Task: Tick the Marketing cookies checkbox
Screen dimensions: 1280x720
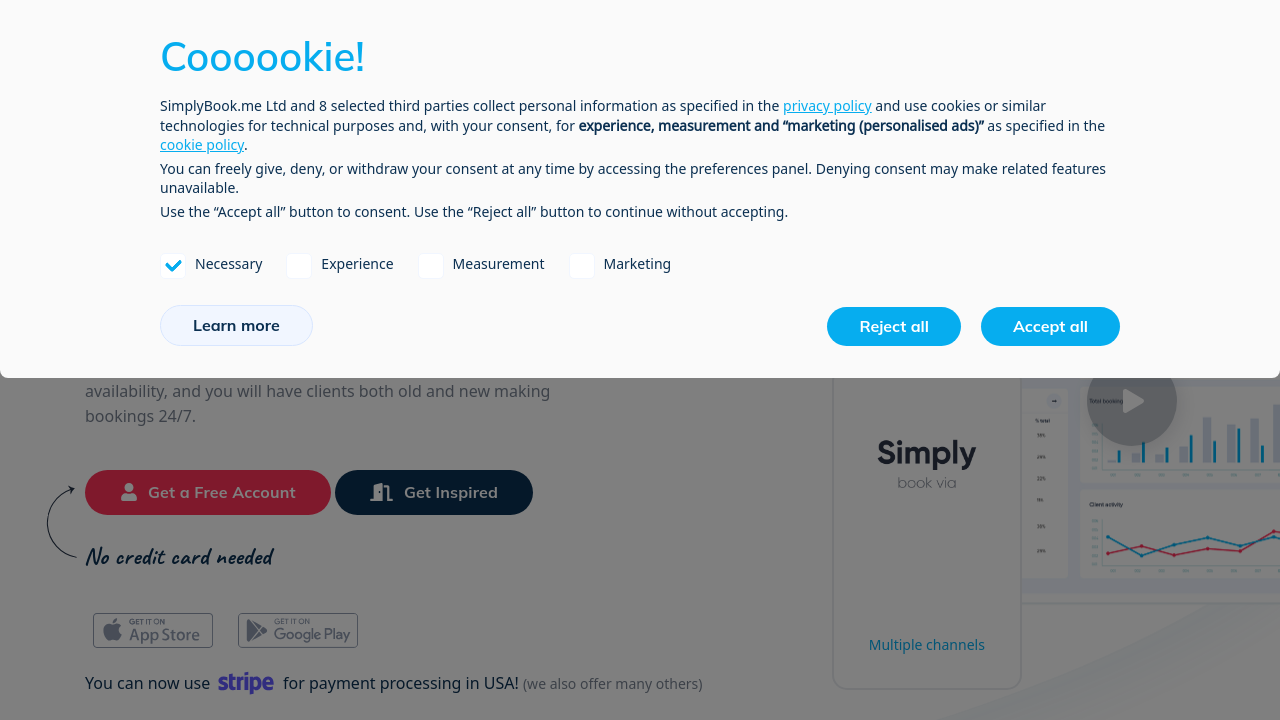Action: [582, 265]
